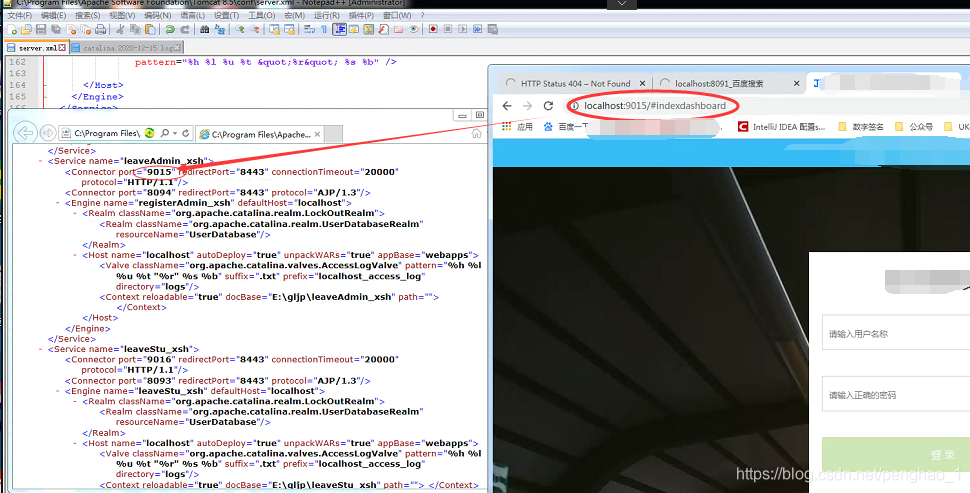Toggle the indent guide toolbar button

click(339, 30)
